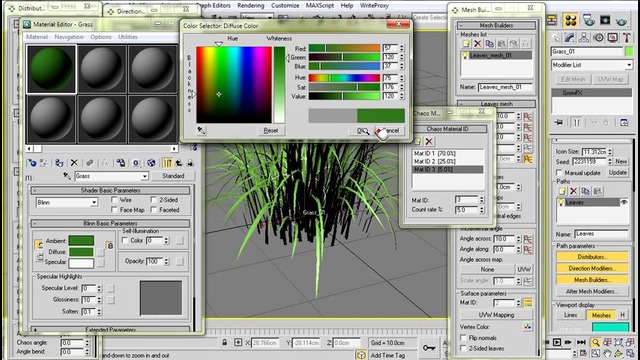Viewport: 640px width, 360px height.
Task: Open MAXScript menu
Action: 320,5
